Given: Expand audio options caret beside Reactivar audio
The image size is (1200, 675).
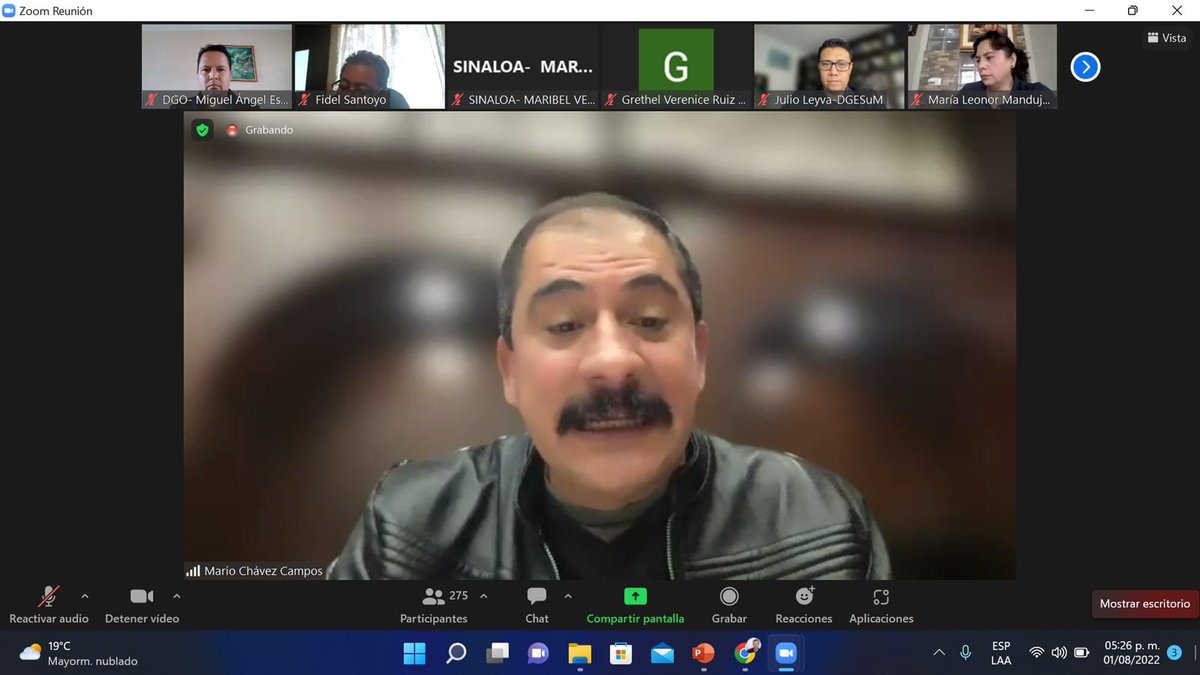Looking at the screenshot, I should 85,596.
